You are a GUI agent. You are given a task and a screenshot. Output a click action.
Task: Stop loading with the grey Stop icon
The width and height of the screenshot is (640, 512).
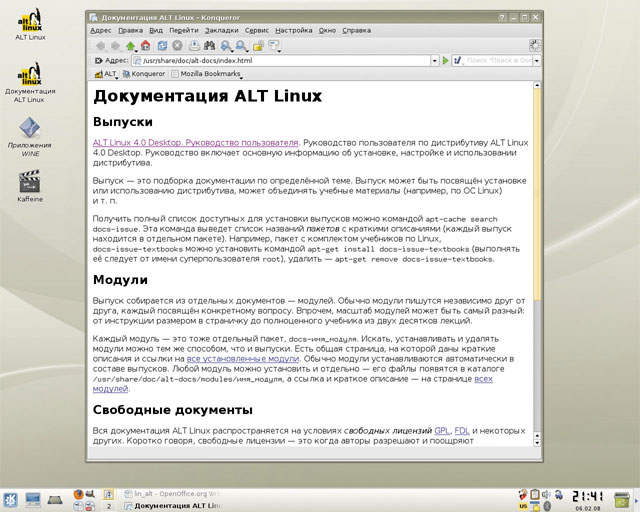point(177,46)
